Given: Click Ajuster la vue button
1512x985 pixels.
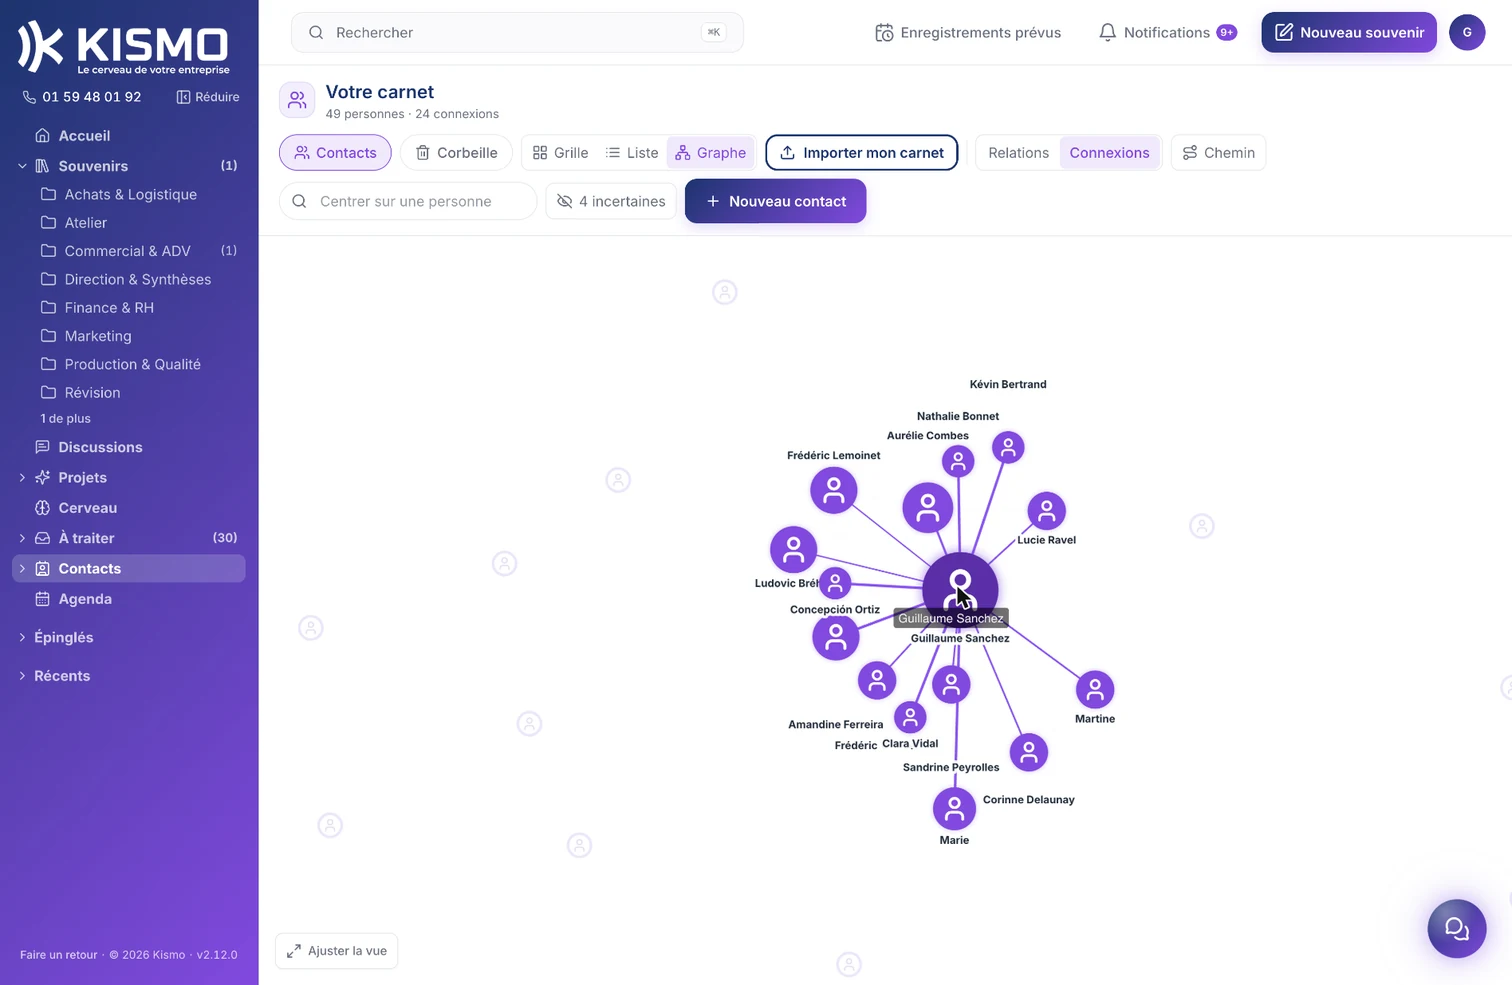Looking at the screenshot, I should click(x=337, y=951).
